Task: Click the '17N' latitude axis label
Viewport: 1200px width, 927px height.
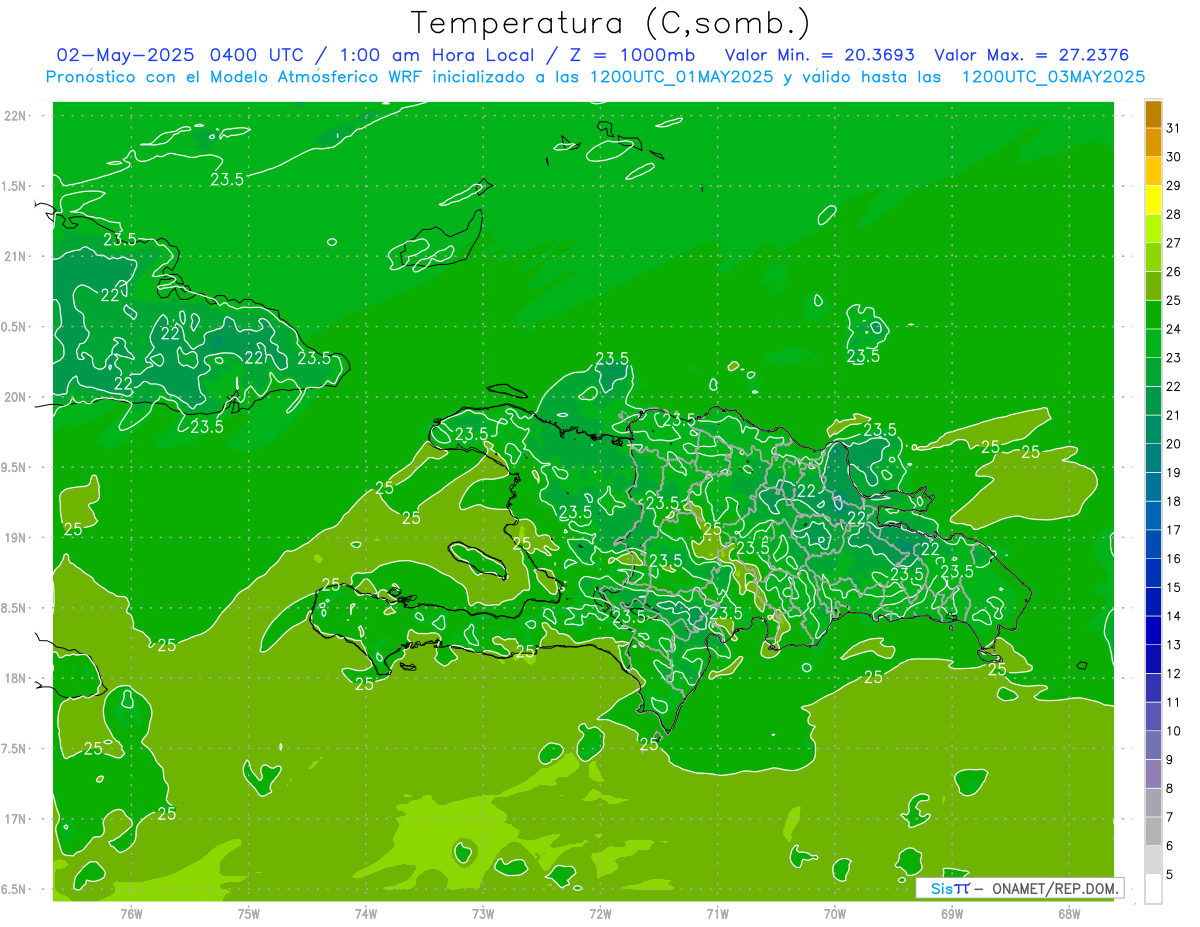Action: (x=15, y=819)
